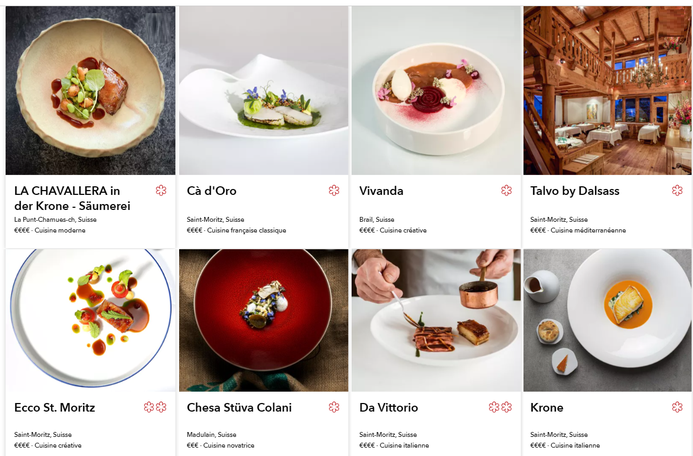Click the star icon next to Chesa Stüva Colani
693x456 pixels.
click(x=334, y=407)
